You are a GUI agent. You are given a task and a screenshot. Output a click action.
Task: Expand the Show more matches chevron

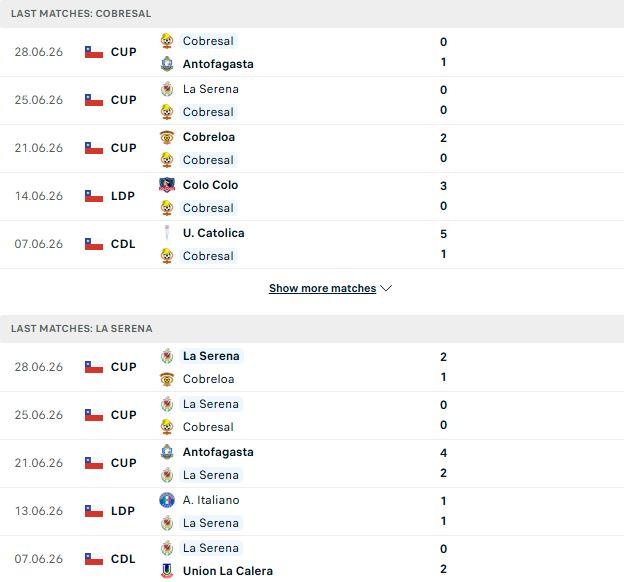[x=386, y=288]
